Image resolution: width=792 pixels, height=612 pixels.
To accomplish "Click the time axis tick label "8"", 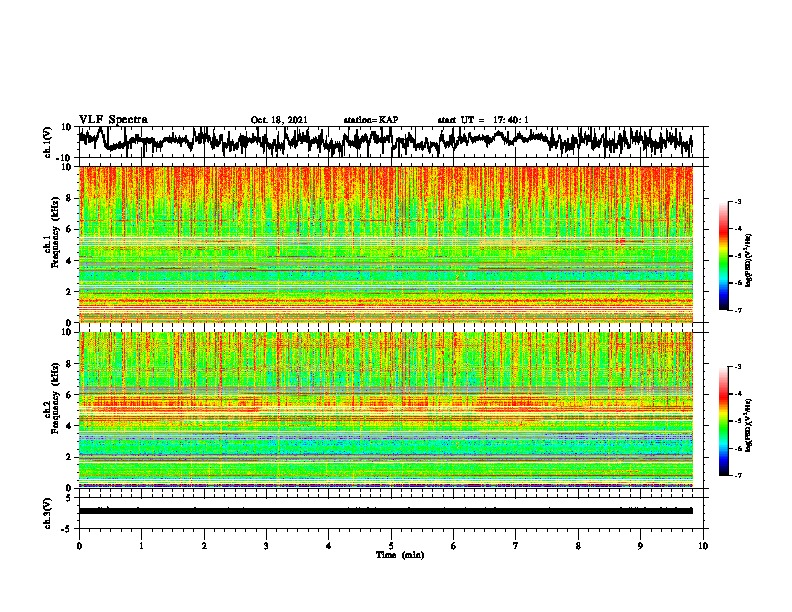I will pyautogui.click(x=578, y=546).
